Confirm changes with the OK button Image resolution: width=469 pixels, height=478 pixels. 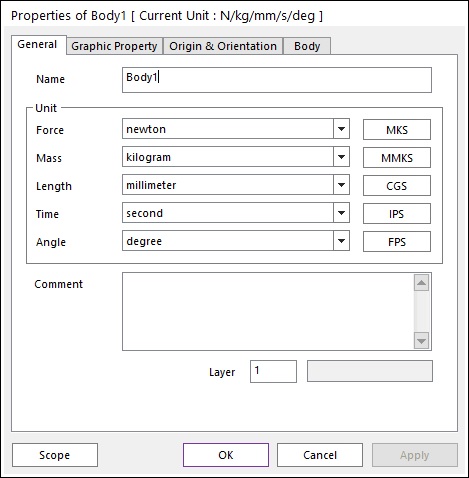226,455
